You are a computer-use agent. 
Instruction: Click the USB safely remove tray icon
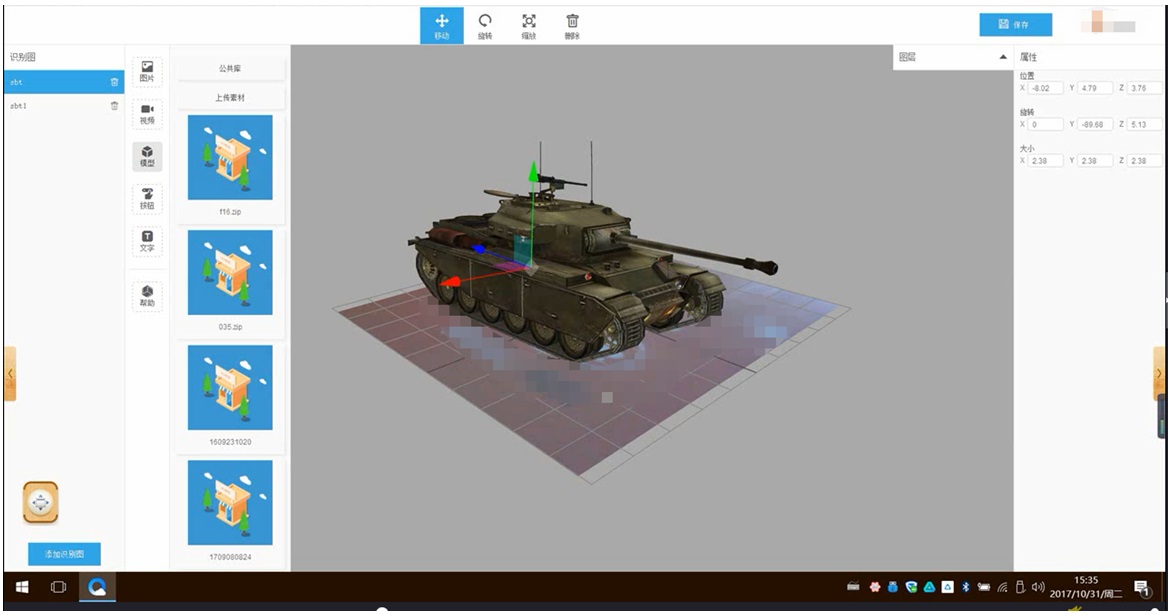pos(1021,587)
